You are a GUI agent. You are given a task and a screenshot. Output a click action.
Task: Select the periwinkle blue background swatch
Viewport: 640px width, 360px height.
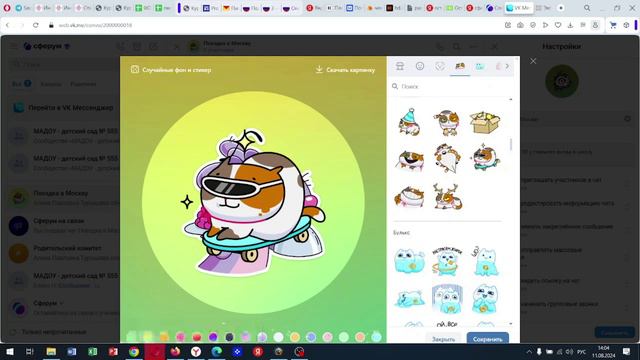coord(311,337)
